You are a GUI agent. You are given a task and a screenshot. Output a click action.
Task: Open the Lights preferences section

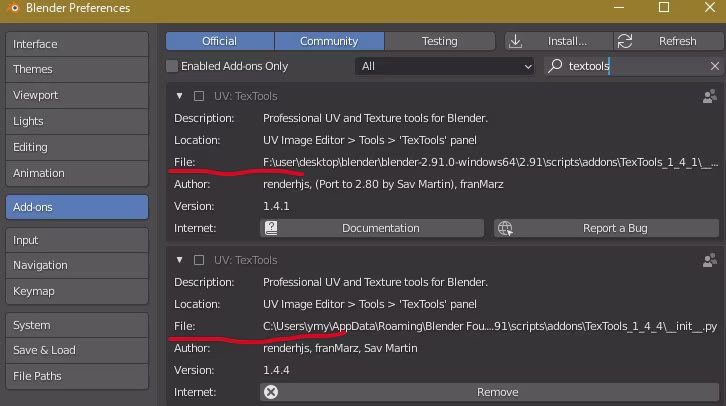77,121
